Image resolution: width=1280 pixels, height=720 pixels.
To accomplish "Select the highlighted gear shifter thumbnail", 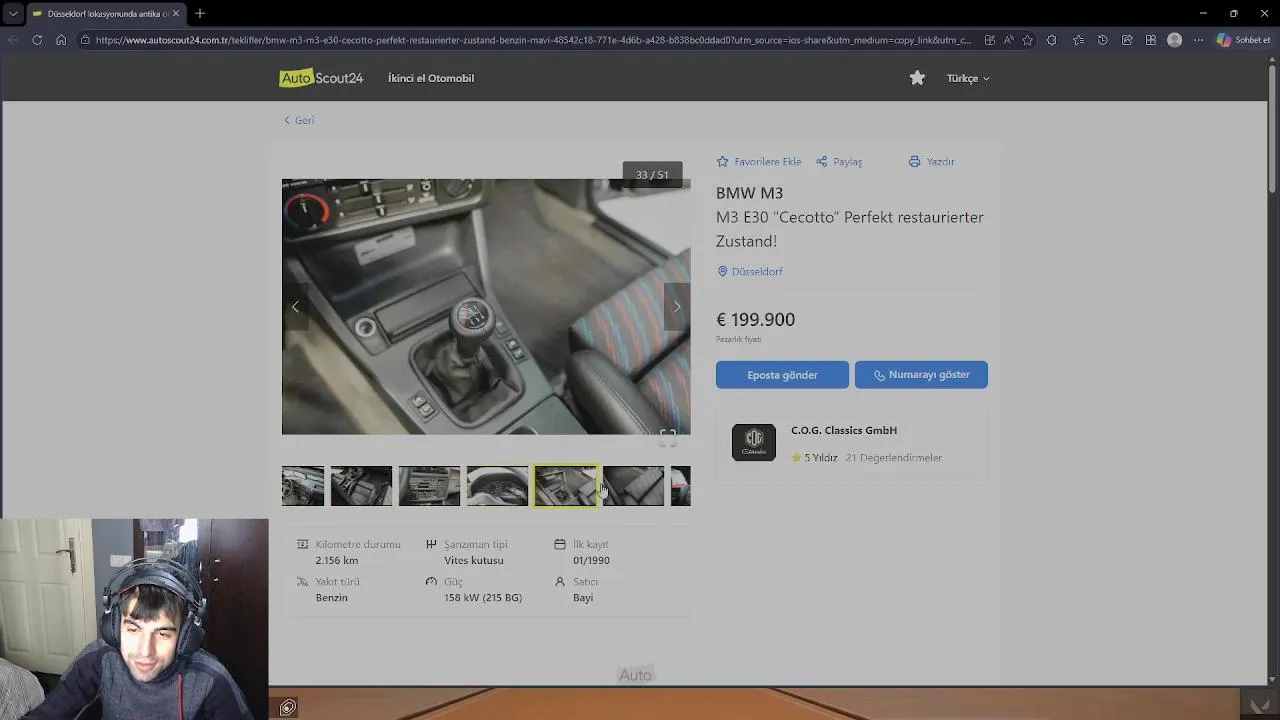I will (565, 486).
